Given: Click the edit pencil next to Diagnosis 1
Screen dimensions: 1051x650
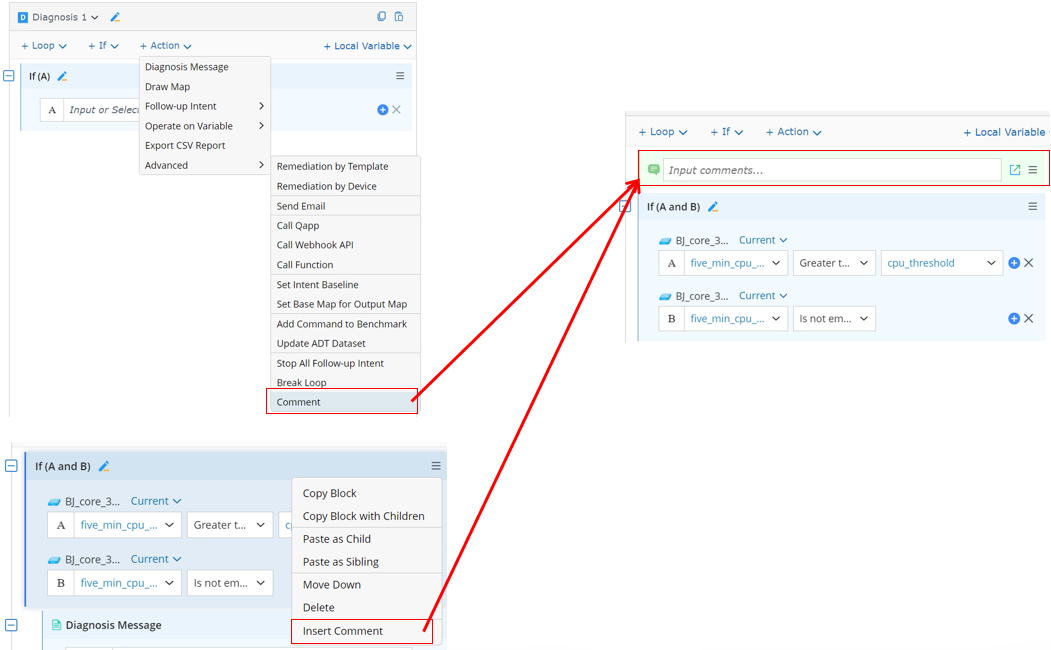Looking at the screenshot, I should (x=115, y=17).
